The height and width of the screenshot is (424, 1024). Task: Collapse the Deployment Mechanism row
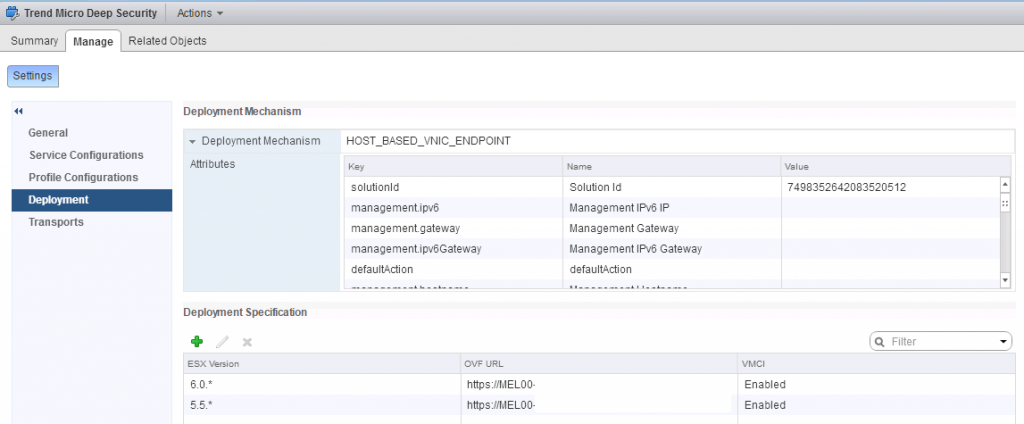point(193,141)
